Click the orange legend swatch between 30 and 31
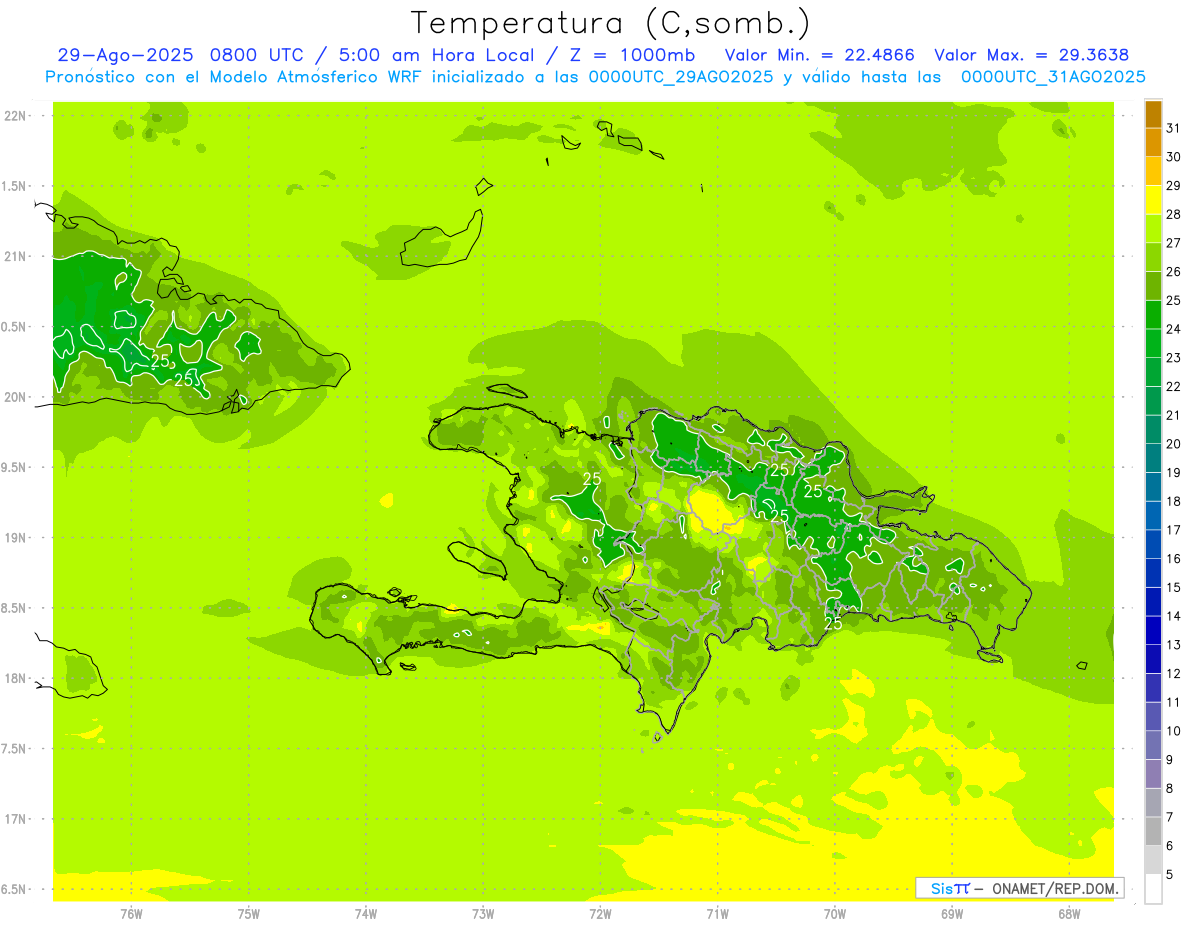The height and width of the screenshot is (927, 1200). coord(1153,142)
